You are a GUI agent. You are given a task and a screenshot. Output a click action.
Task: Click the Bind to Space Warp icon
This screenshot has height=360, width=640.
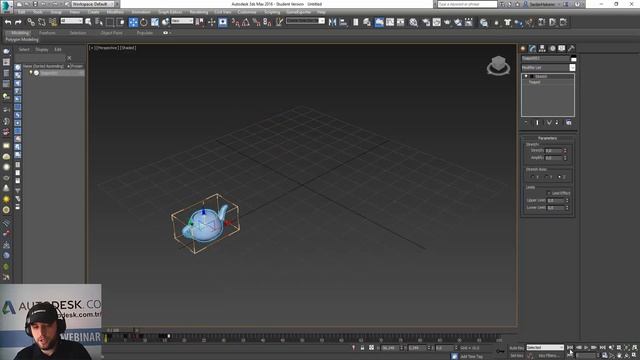pos(53,22)
